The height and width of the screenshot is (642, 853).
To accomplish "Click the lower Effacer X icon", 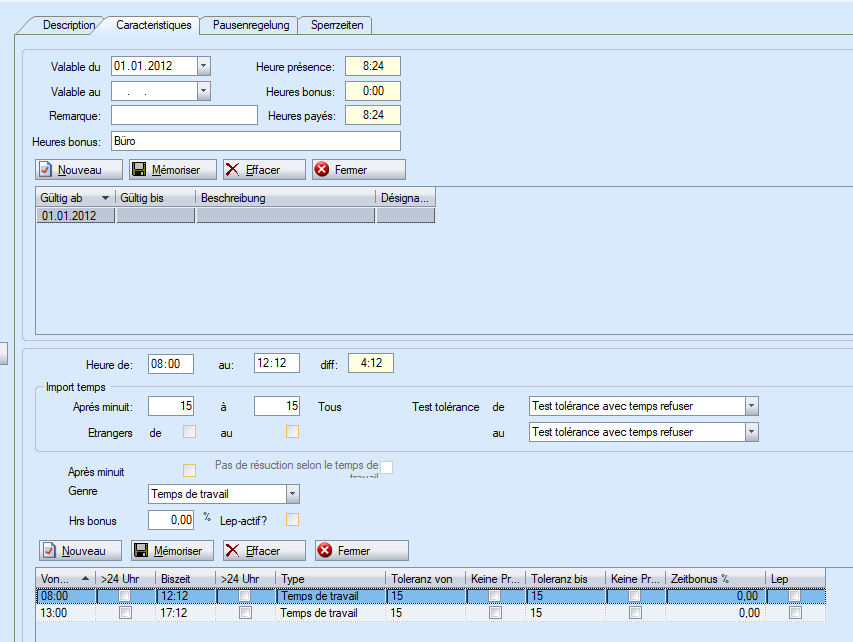I will pos(233,551).
